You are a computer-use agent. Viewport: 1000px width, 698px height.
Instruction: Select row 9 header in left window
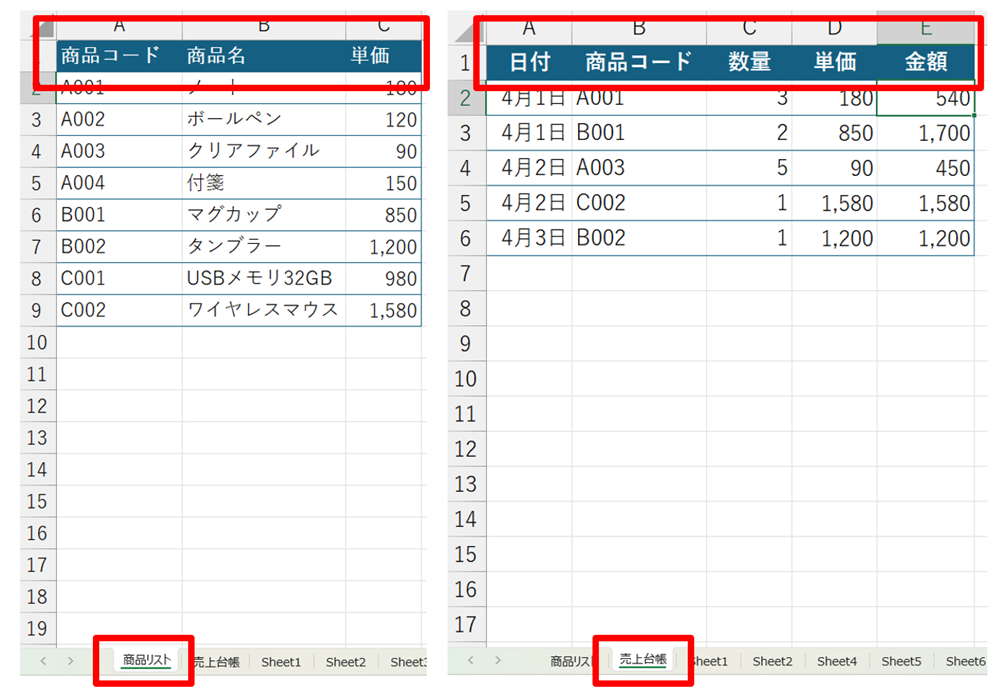(37, 311)
